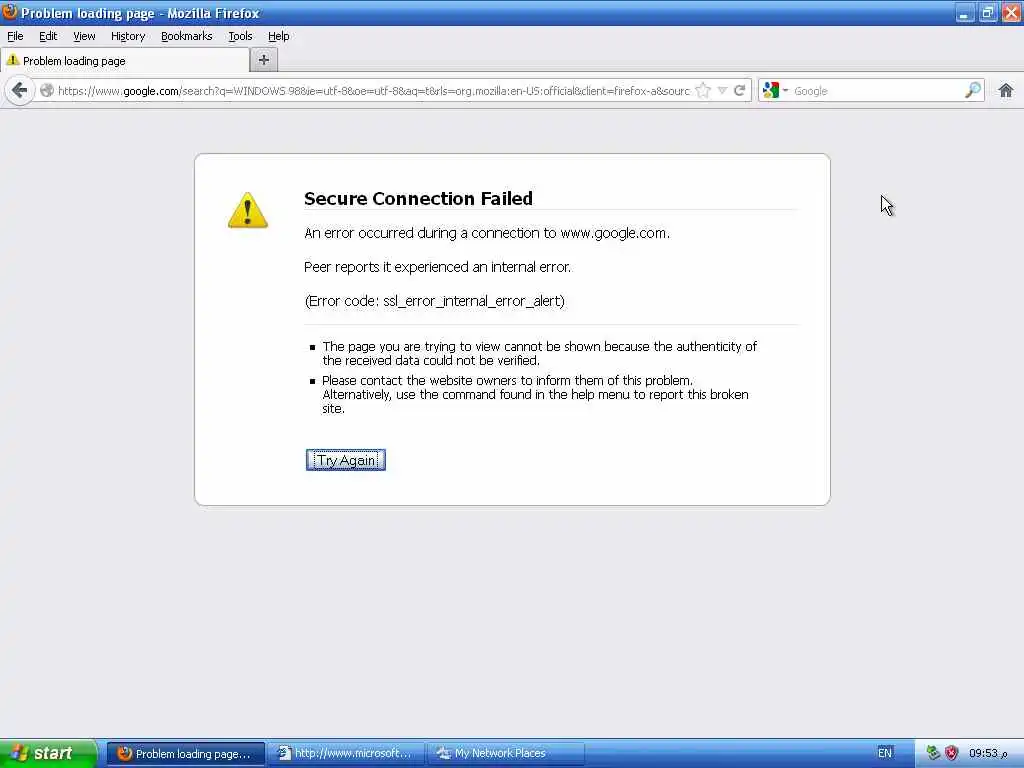Screen dimensions: 1024x768
Task: Switch to Firefox Problem loading page taskbar button
Action: point(185,754)
